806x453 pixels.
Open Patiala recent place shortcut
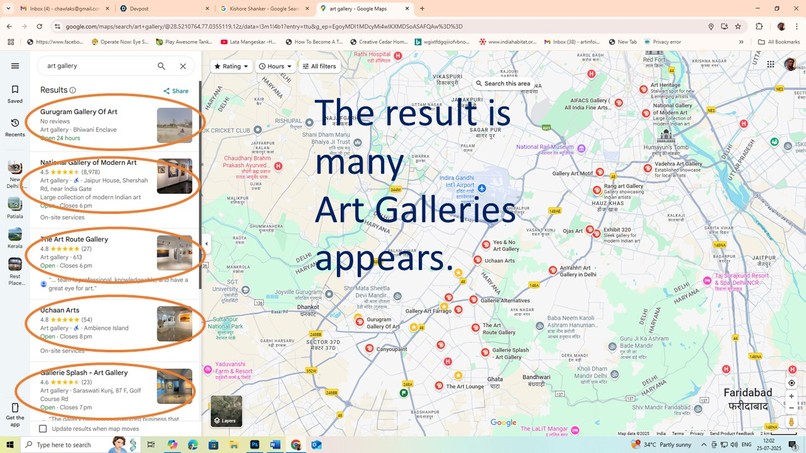click(x=15, y=207)
